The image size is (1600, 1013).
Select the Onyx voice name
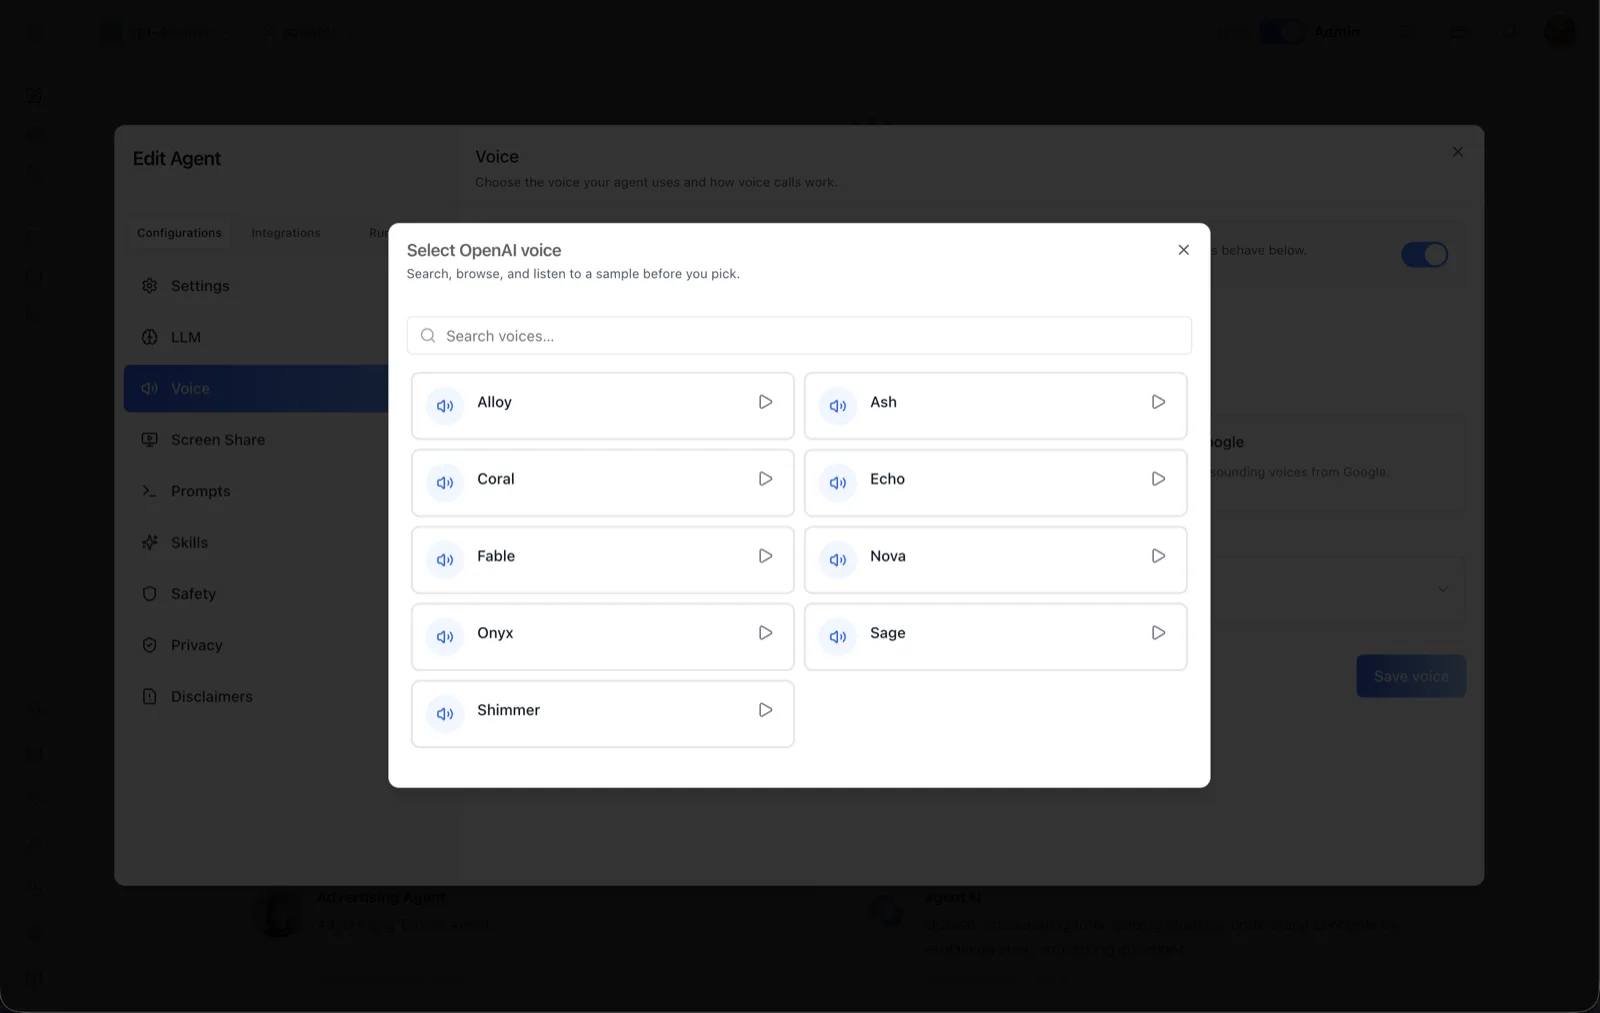[495, 633]
